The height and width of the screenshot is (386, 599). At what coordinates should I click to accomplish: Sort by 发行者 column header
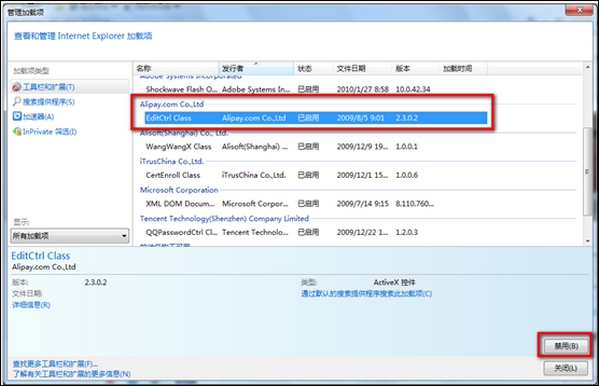pyautogui.click(x=256, y=68)
